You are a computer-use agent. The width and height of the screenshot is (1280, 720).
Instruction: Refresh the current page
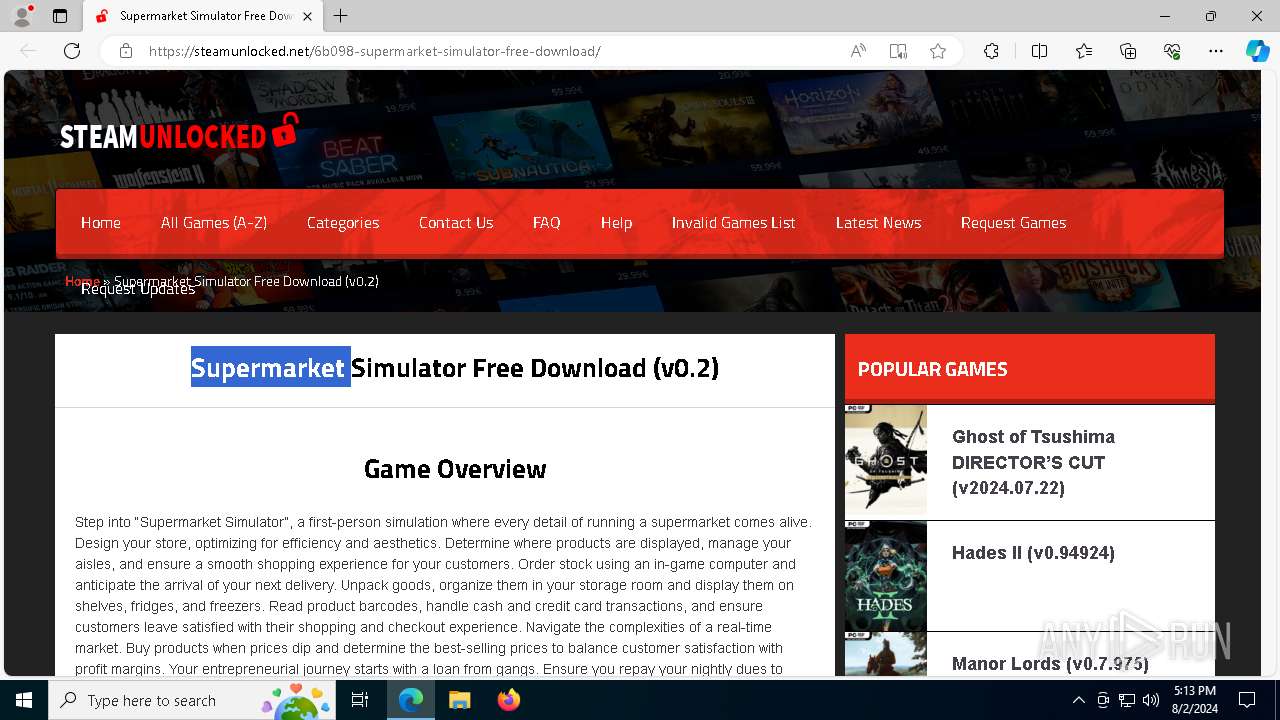click(x=72, y=51)
